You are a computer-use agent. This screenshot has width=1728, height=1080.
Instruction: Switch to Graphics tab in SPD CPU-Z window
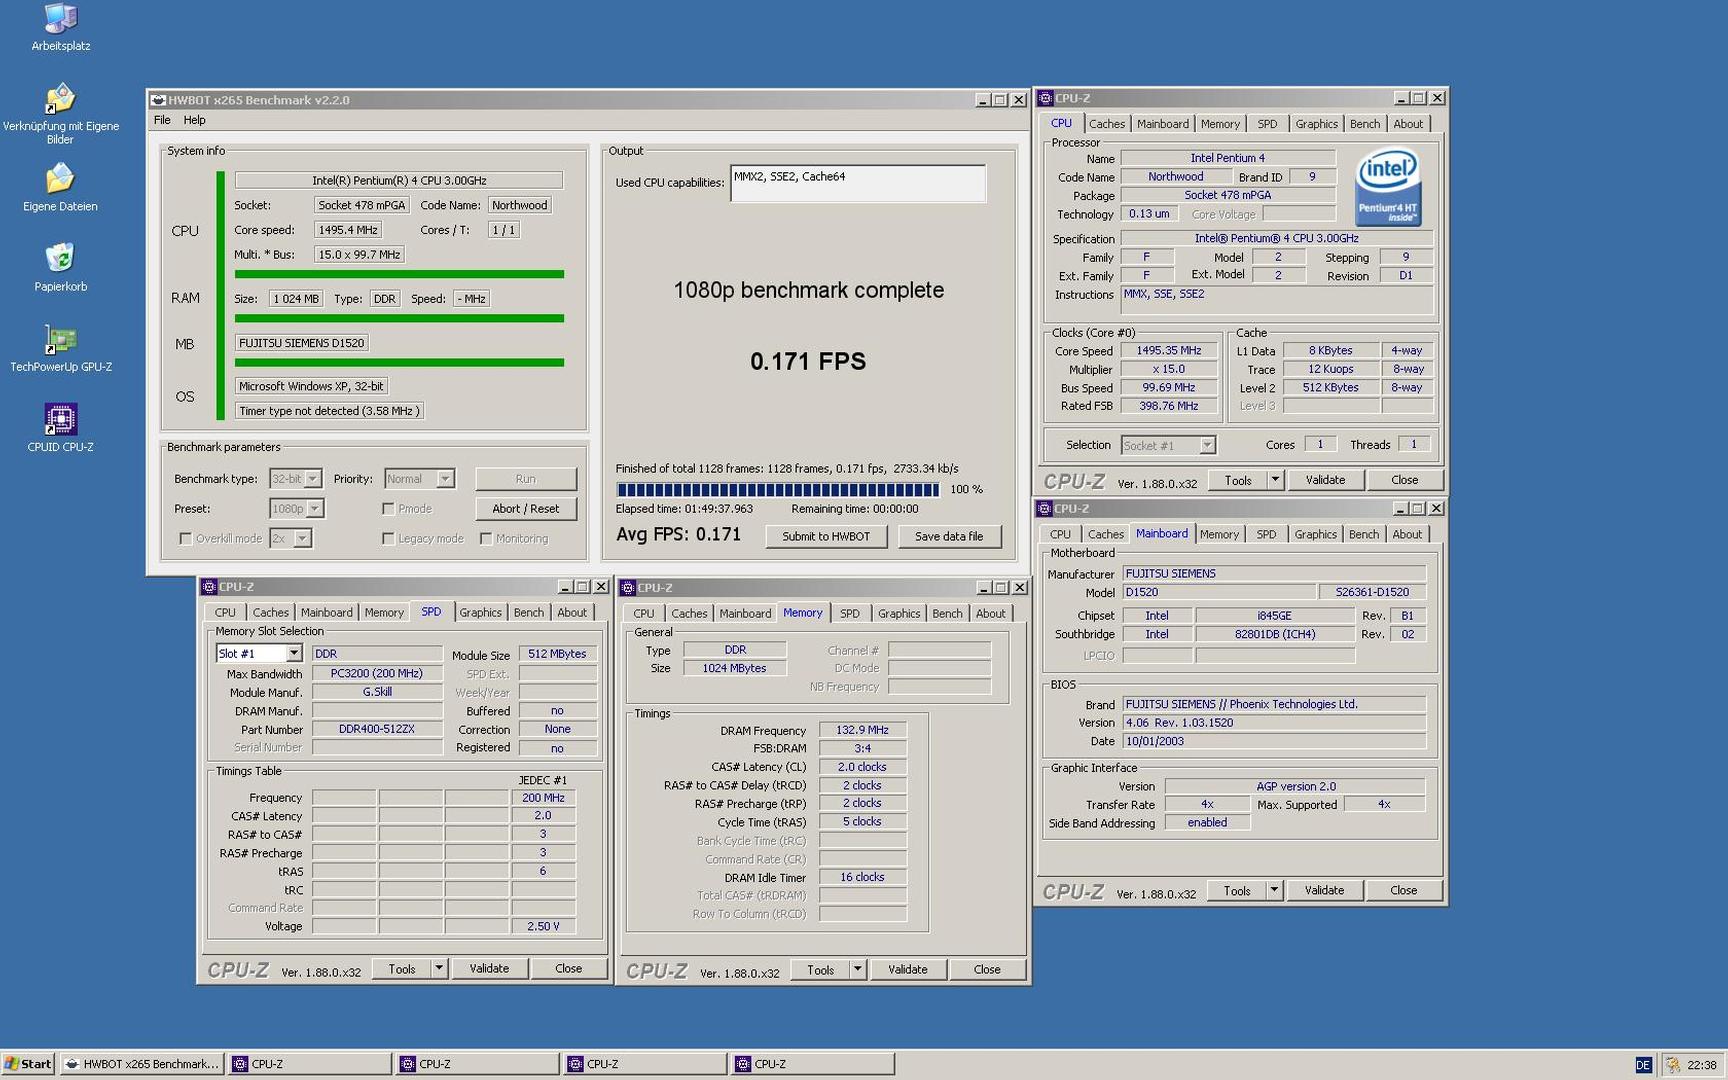coord(481,613)
